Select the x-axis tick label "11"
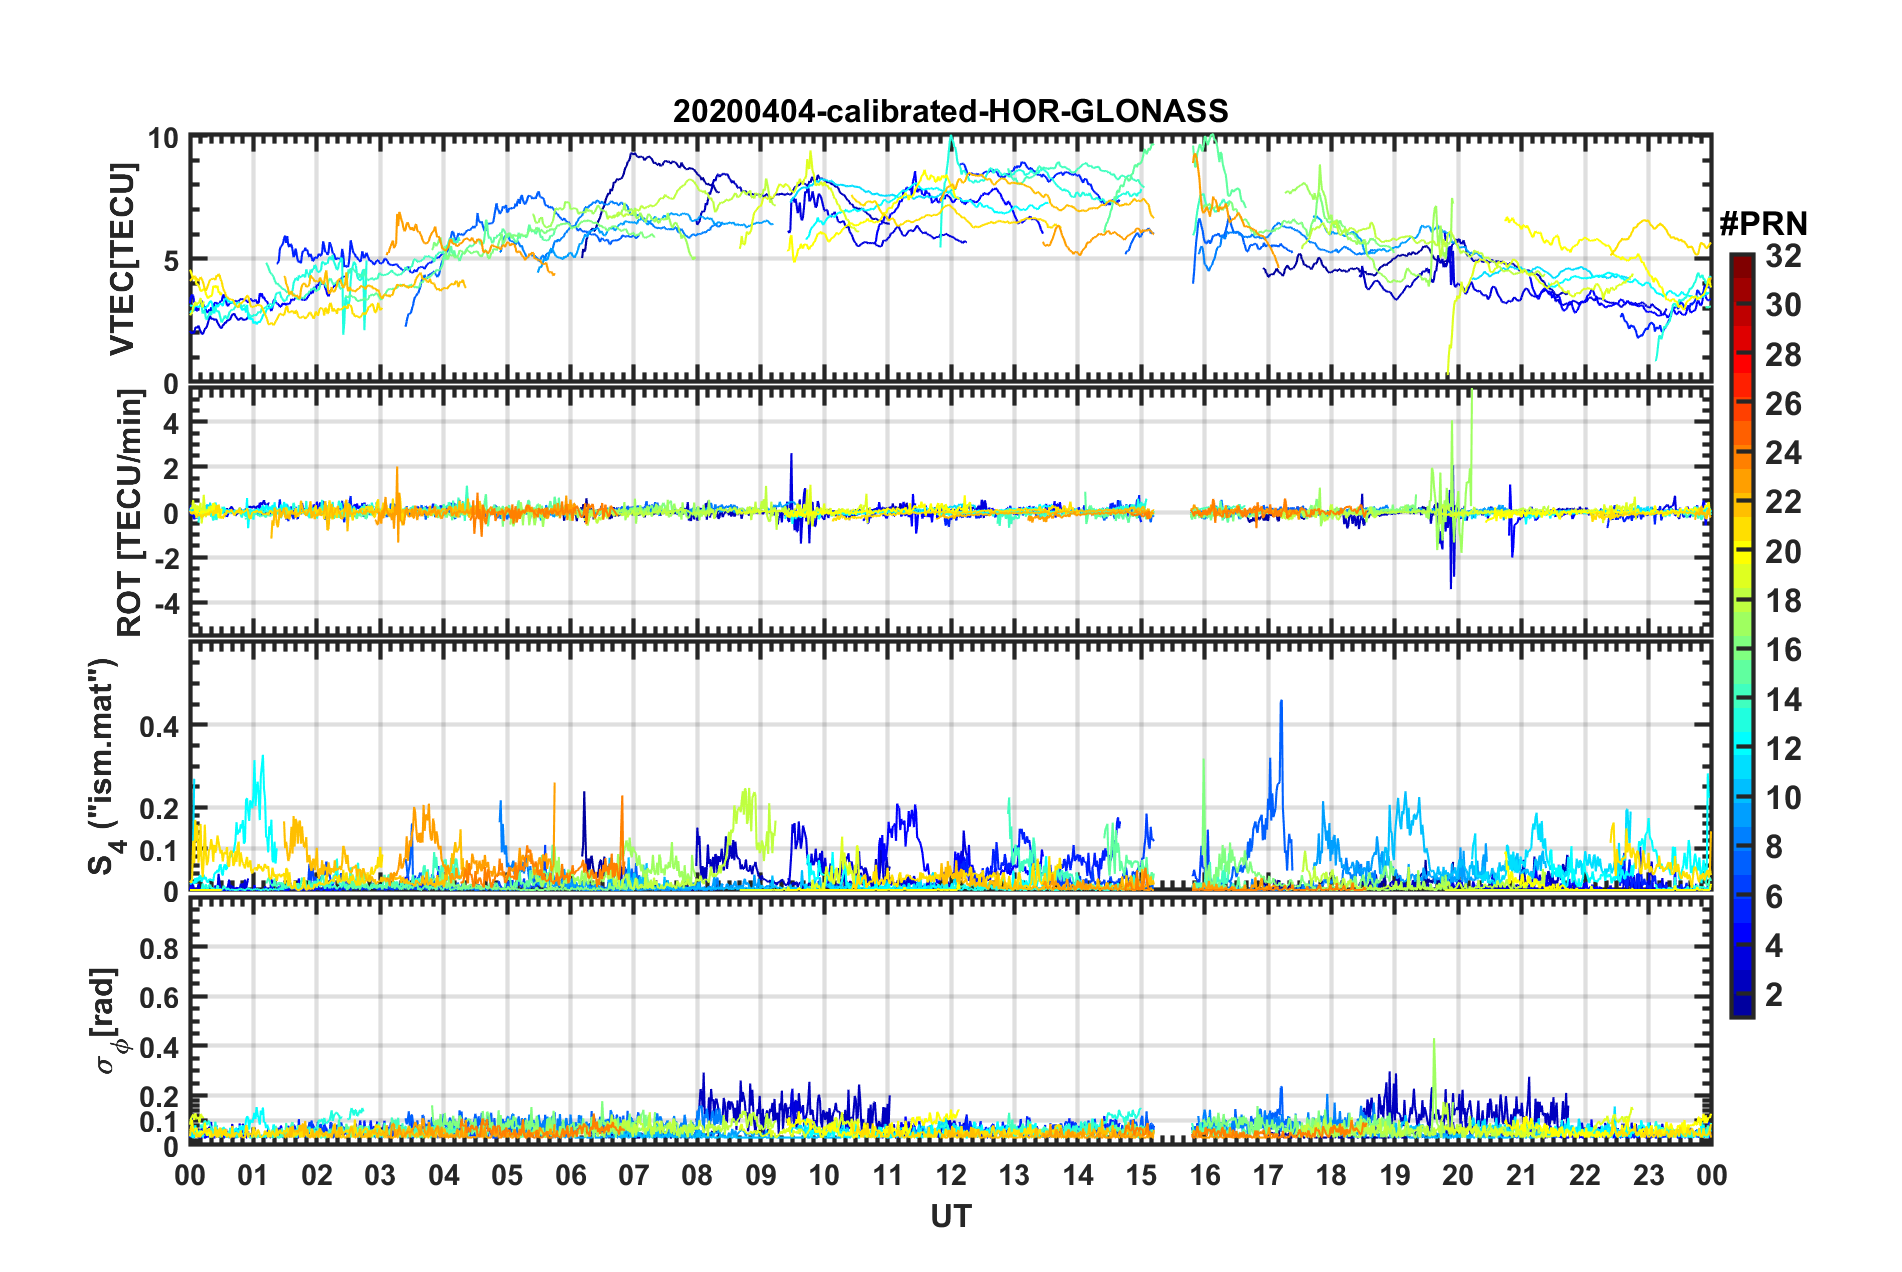The image size is (1902, 1272). [x=888, y=1175]
